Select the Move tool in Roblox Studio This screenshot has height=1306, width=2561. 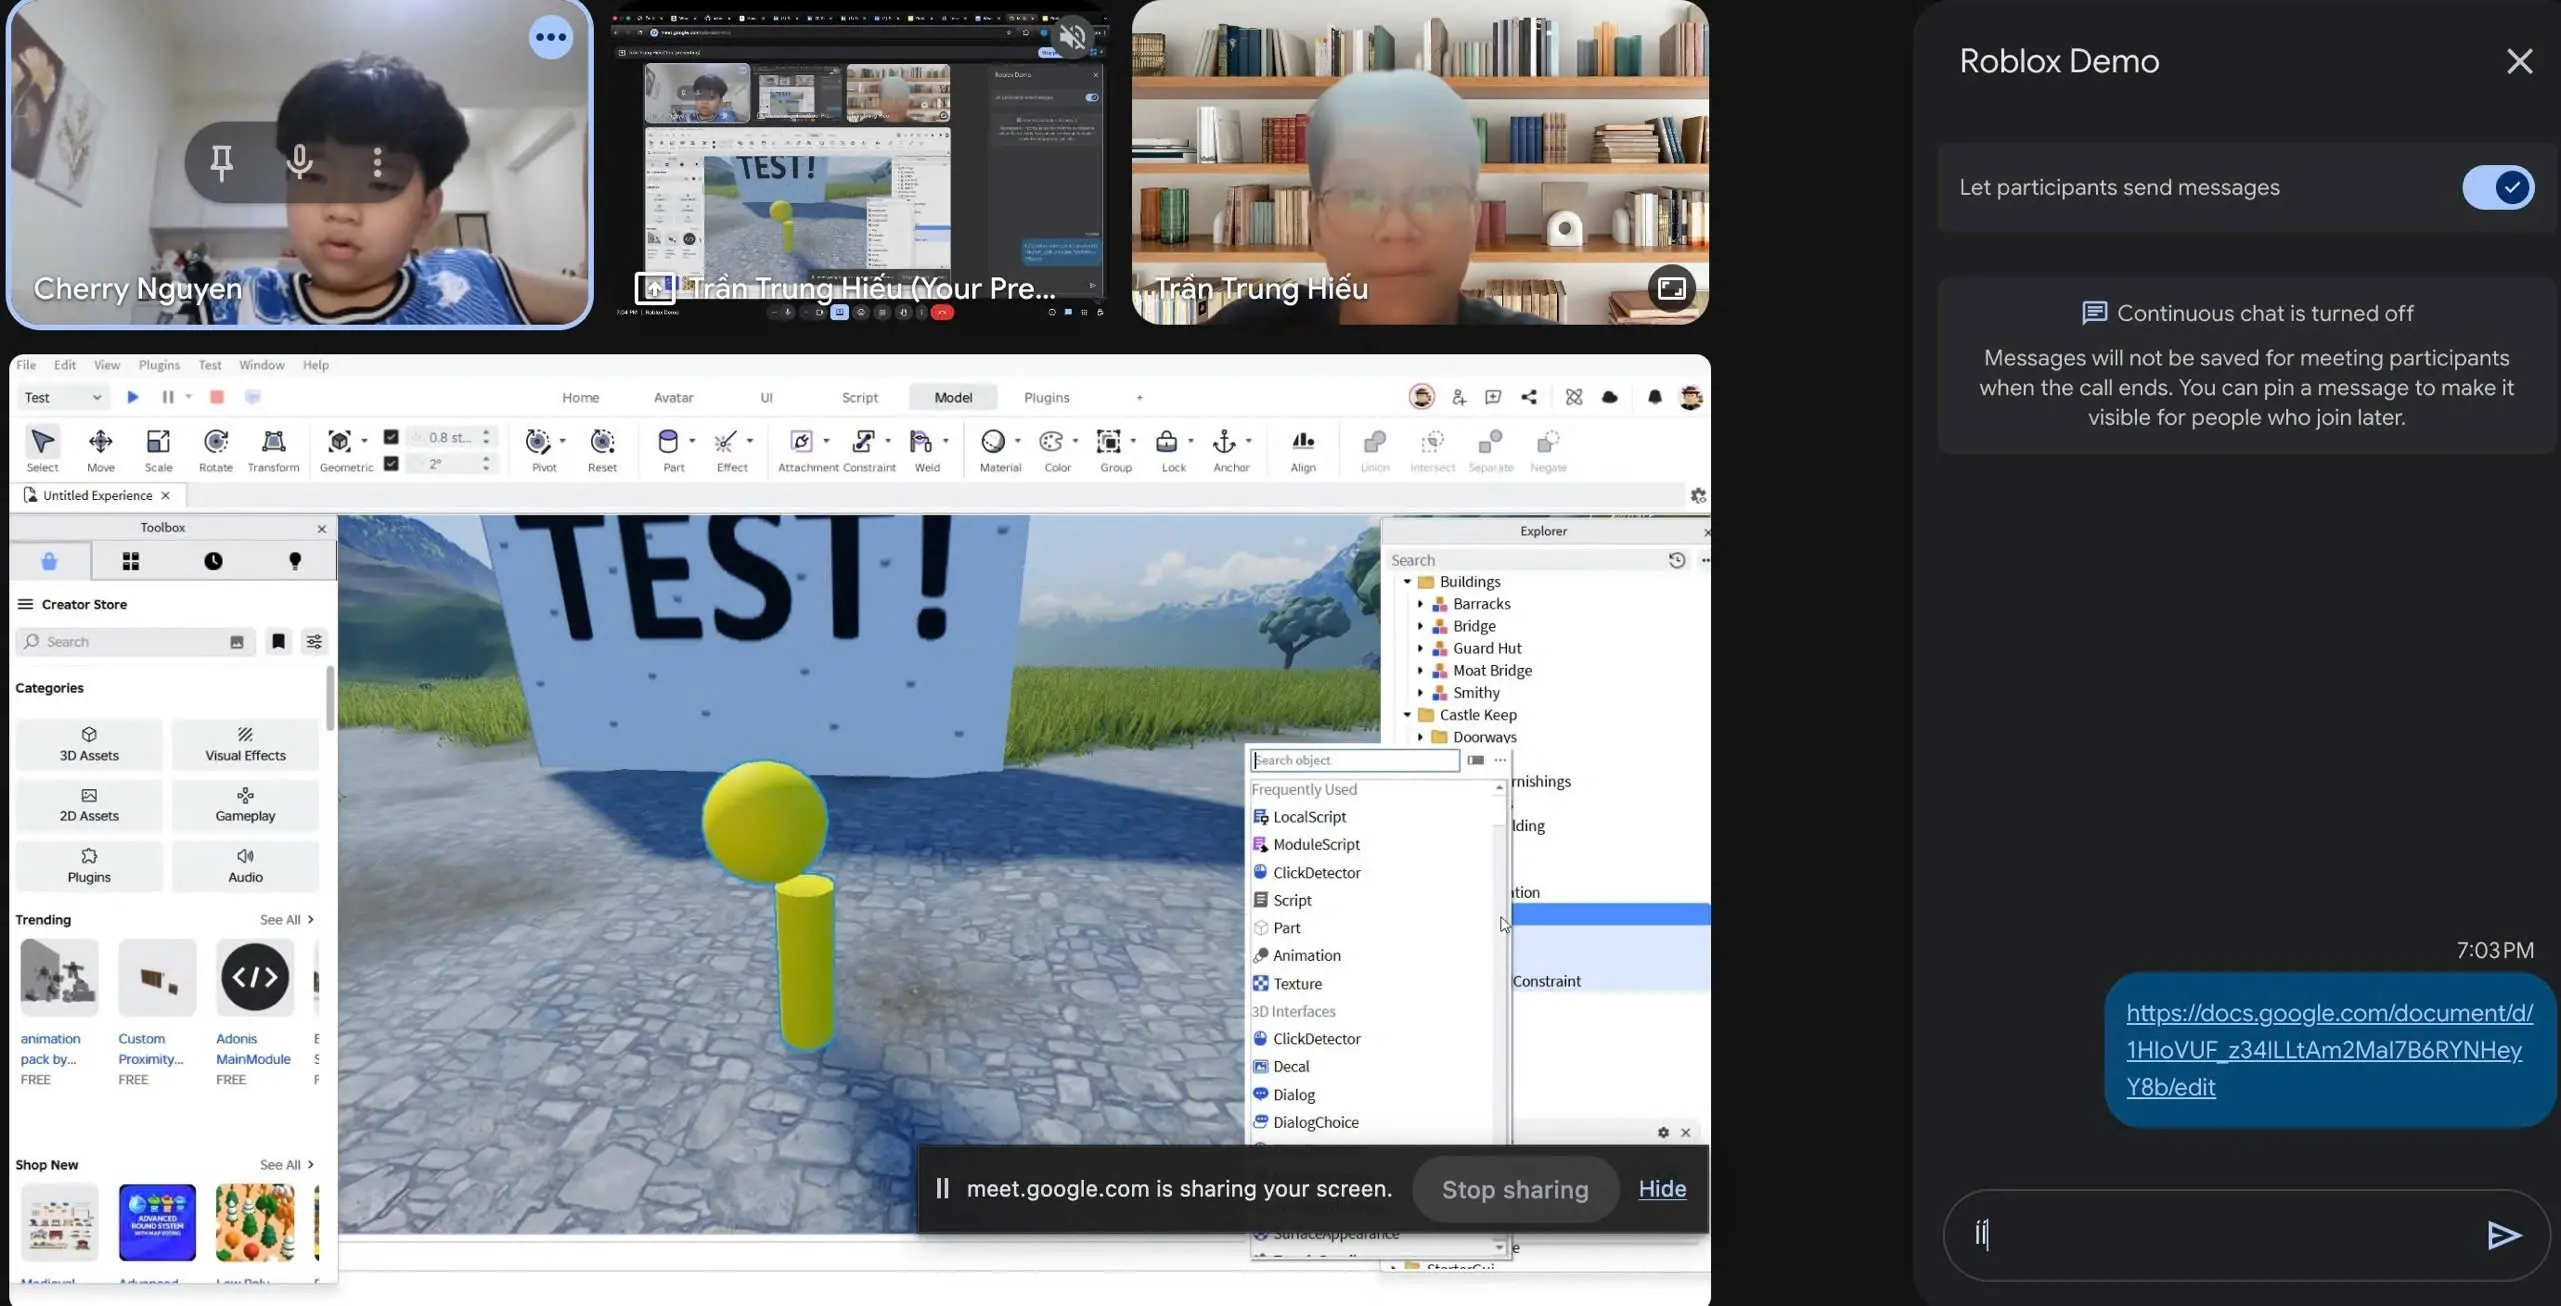point(100,449)
